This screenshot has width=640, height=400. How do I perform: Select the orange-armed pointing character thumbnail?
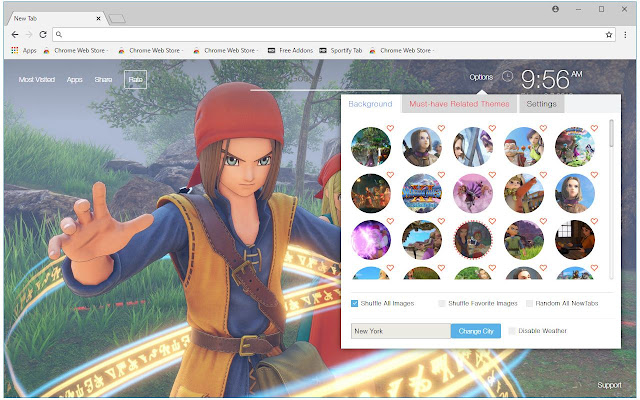pyautogui.click(x=524, y=193)
